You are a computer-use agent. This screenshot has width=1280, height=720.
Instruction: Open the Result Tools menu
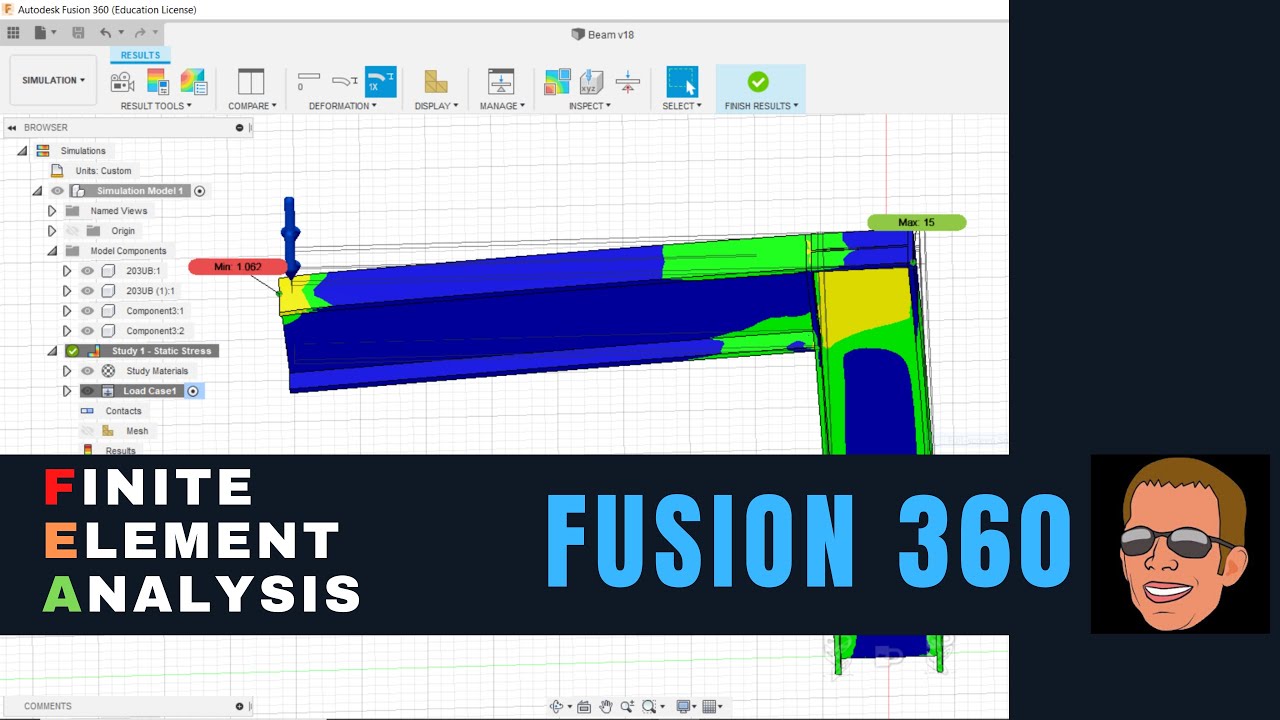tap(156, 106)
